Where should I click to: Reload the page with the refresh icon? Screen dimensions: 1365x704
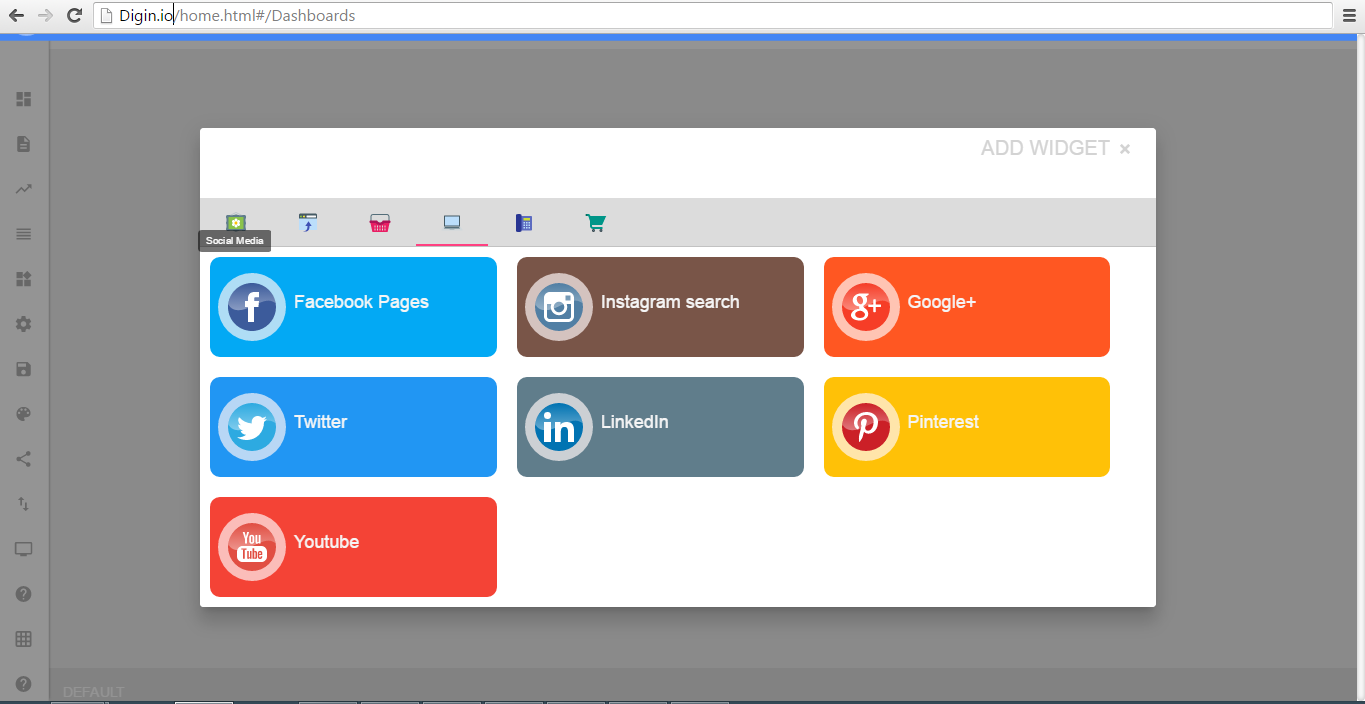(x=74, y=15)
